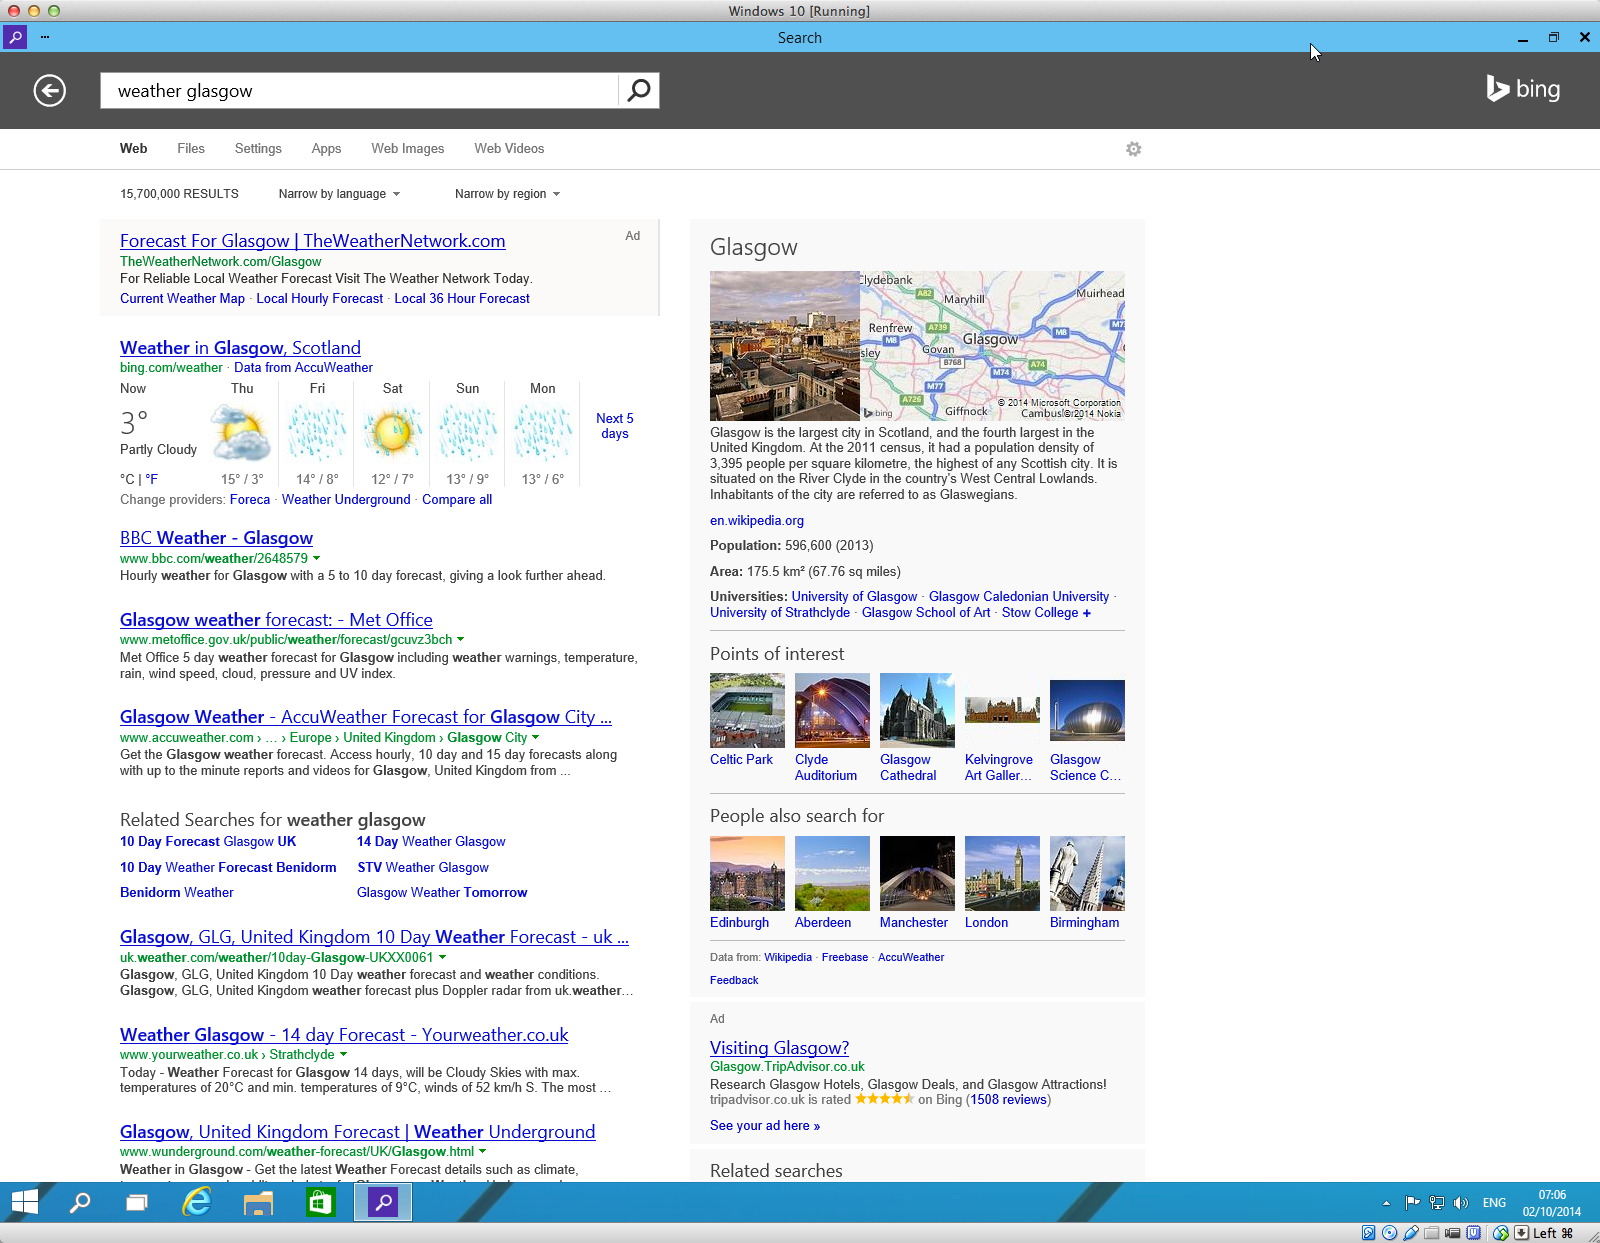Open Clyde Auditorium thumbnail
This screenshot has height=1243, width=1600.
point(832,711)
